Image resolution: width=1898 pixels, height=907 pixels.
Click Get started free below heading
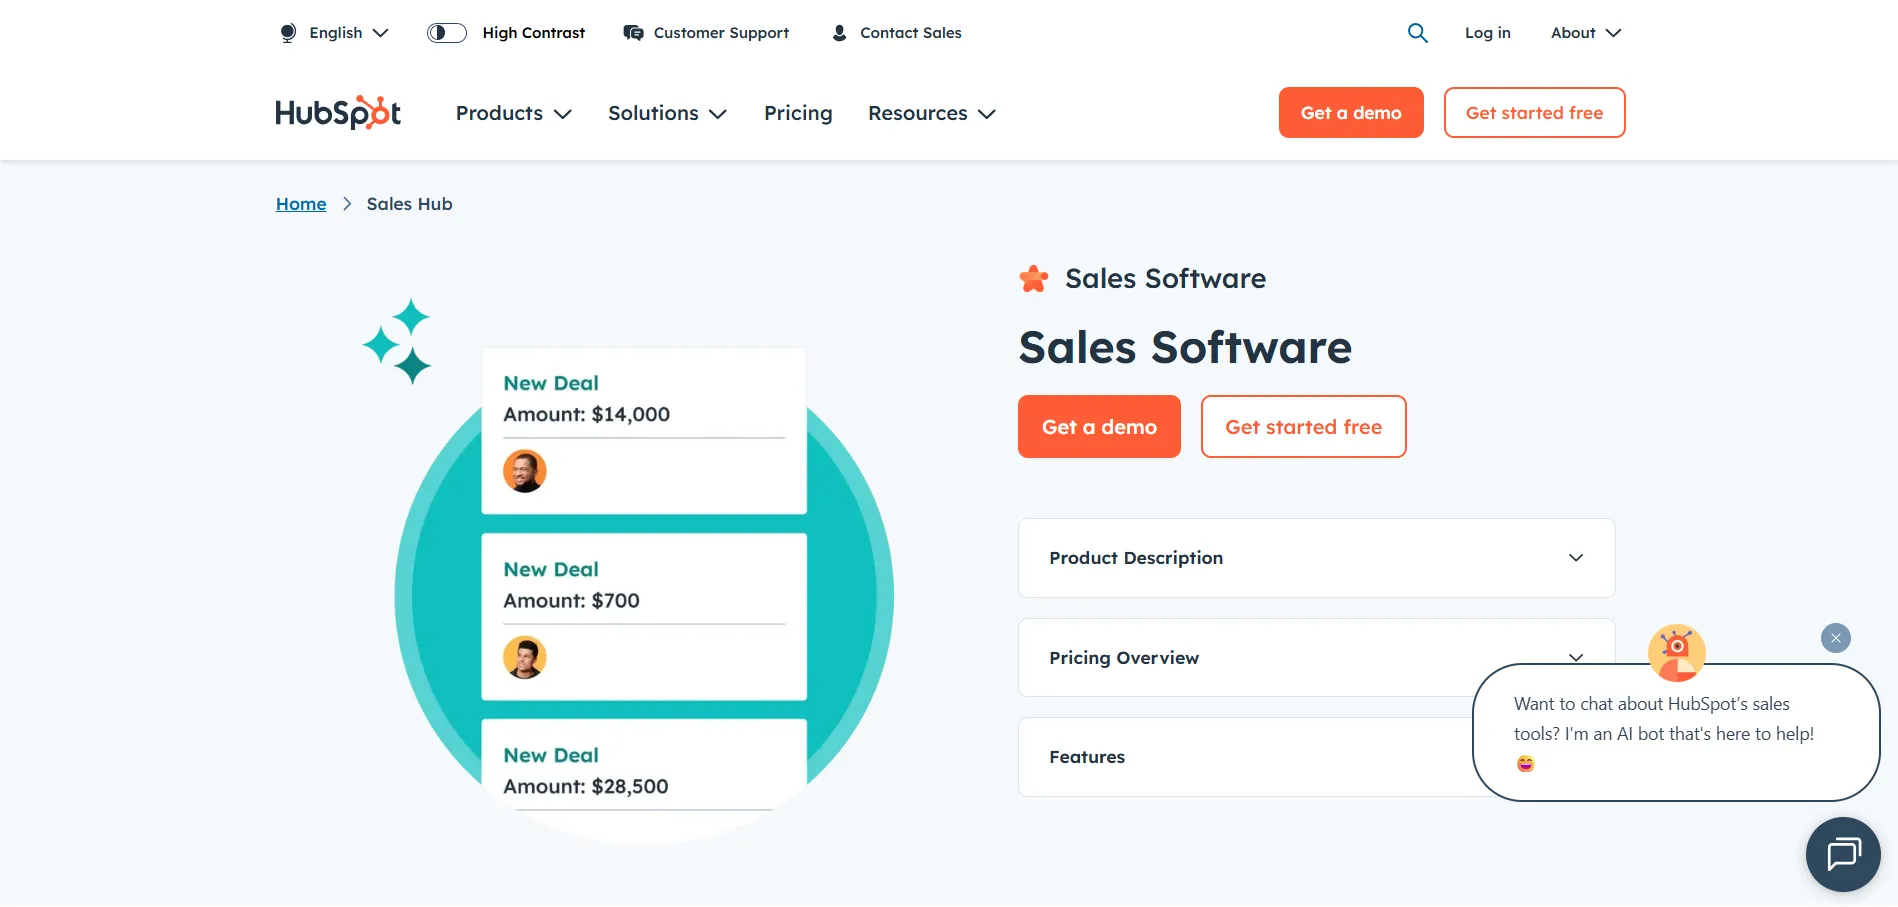click(x=1303, y=427)
